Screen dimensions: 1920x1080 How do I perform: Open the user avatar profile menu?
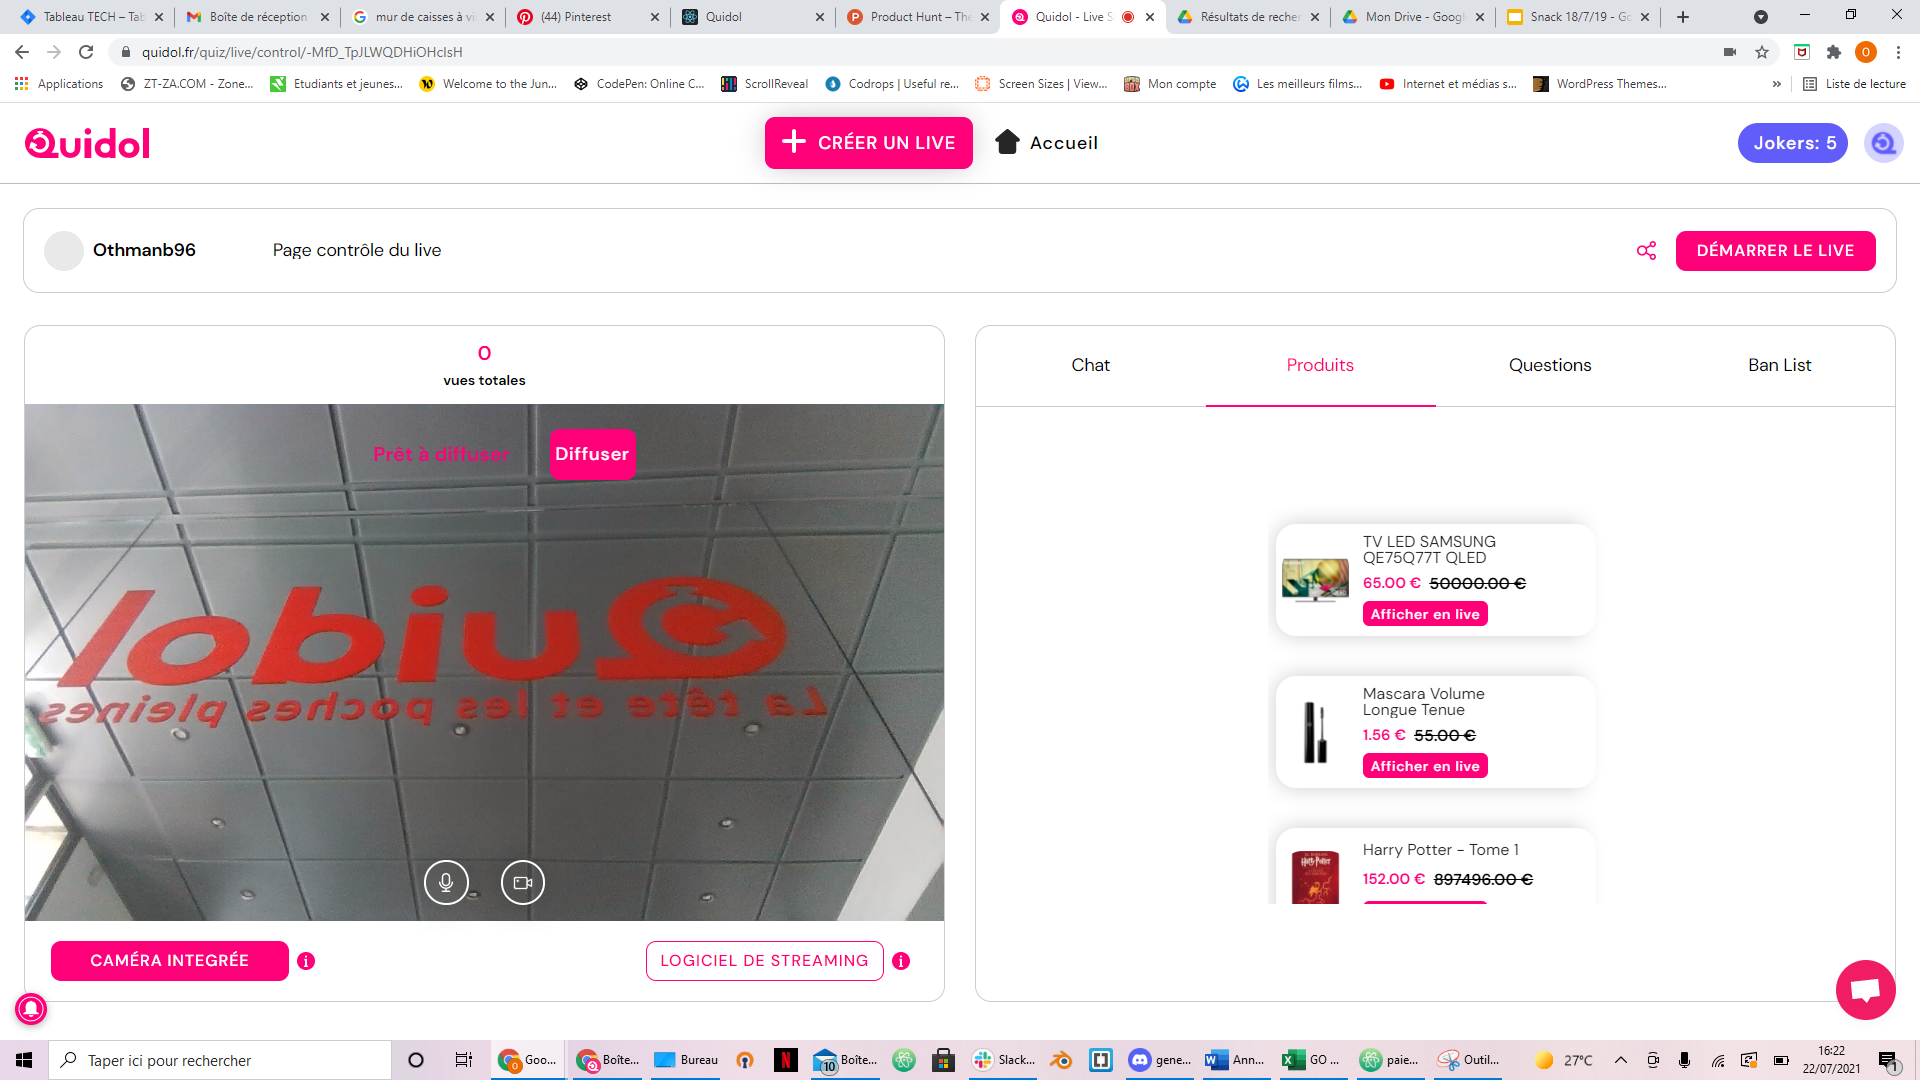1883,143
